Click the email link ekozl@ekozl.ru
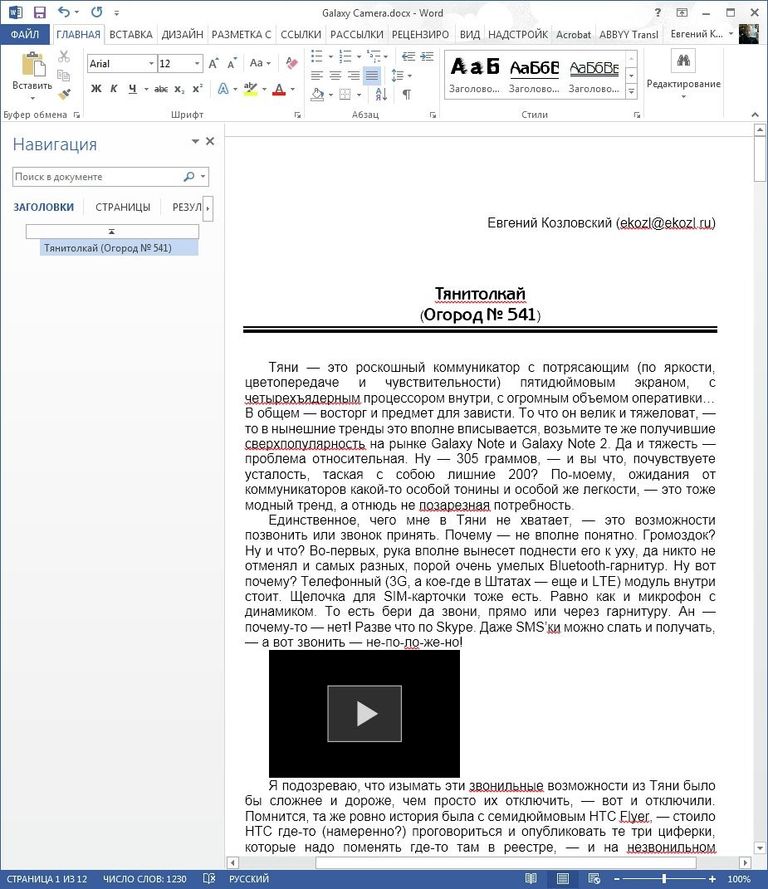 click(x=666, y=223)
